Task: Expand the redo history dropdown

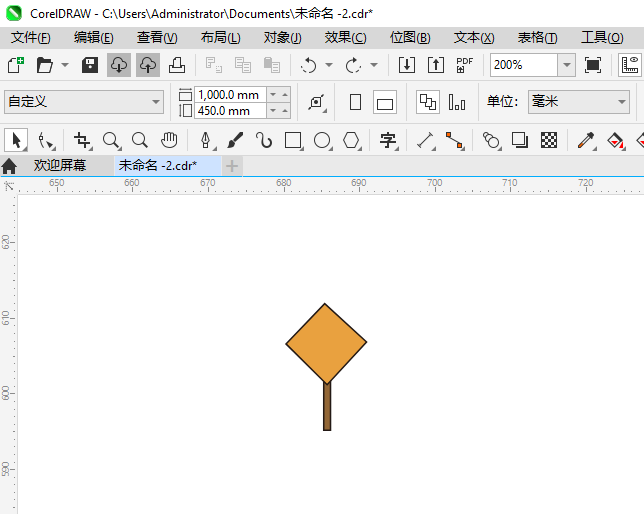Action: coord(374,65)
